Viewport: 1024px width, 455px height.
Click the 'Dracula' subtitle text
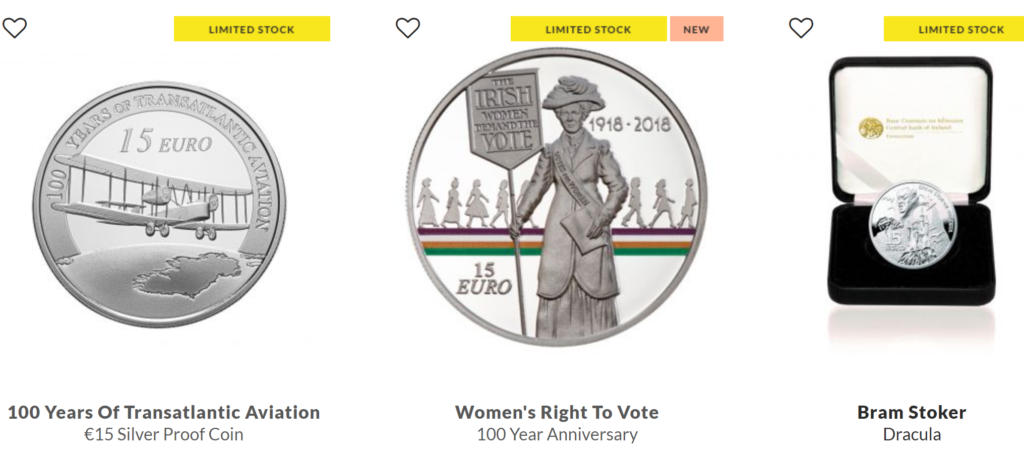pos(912,435)
